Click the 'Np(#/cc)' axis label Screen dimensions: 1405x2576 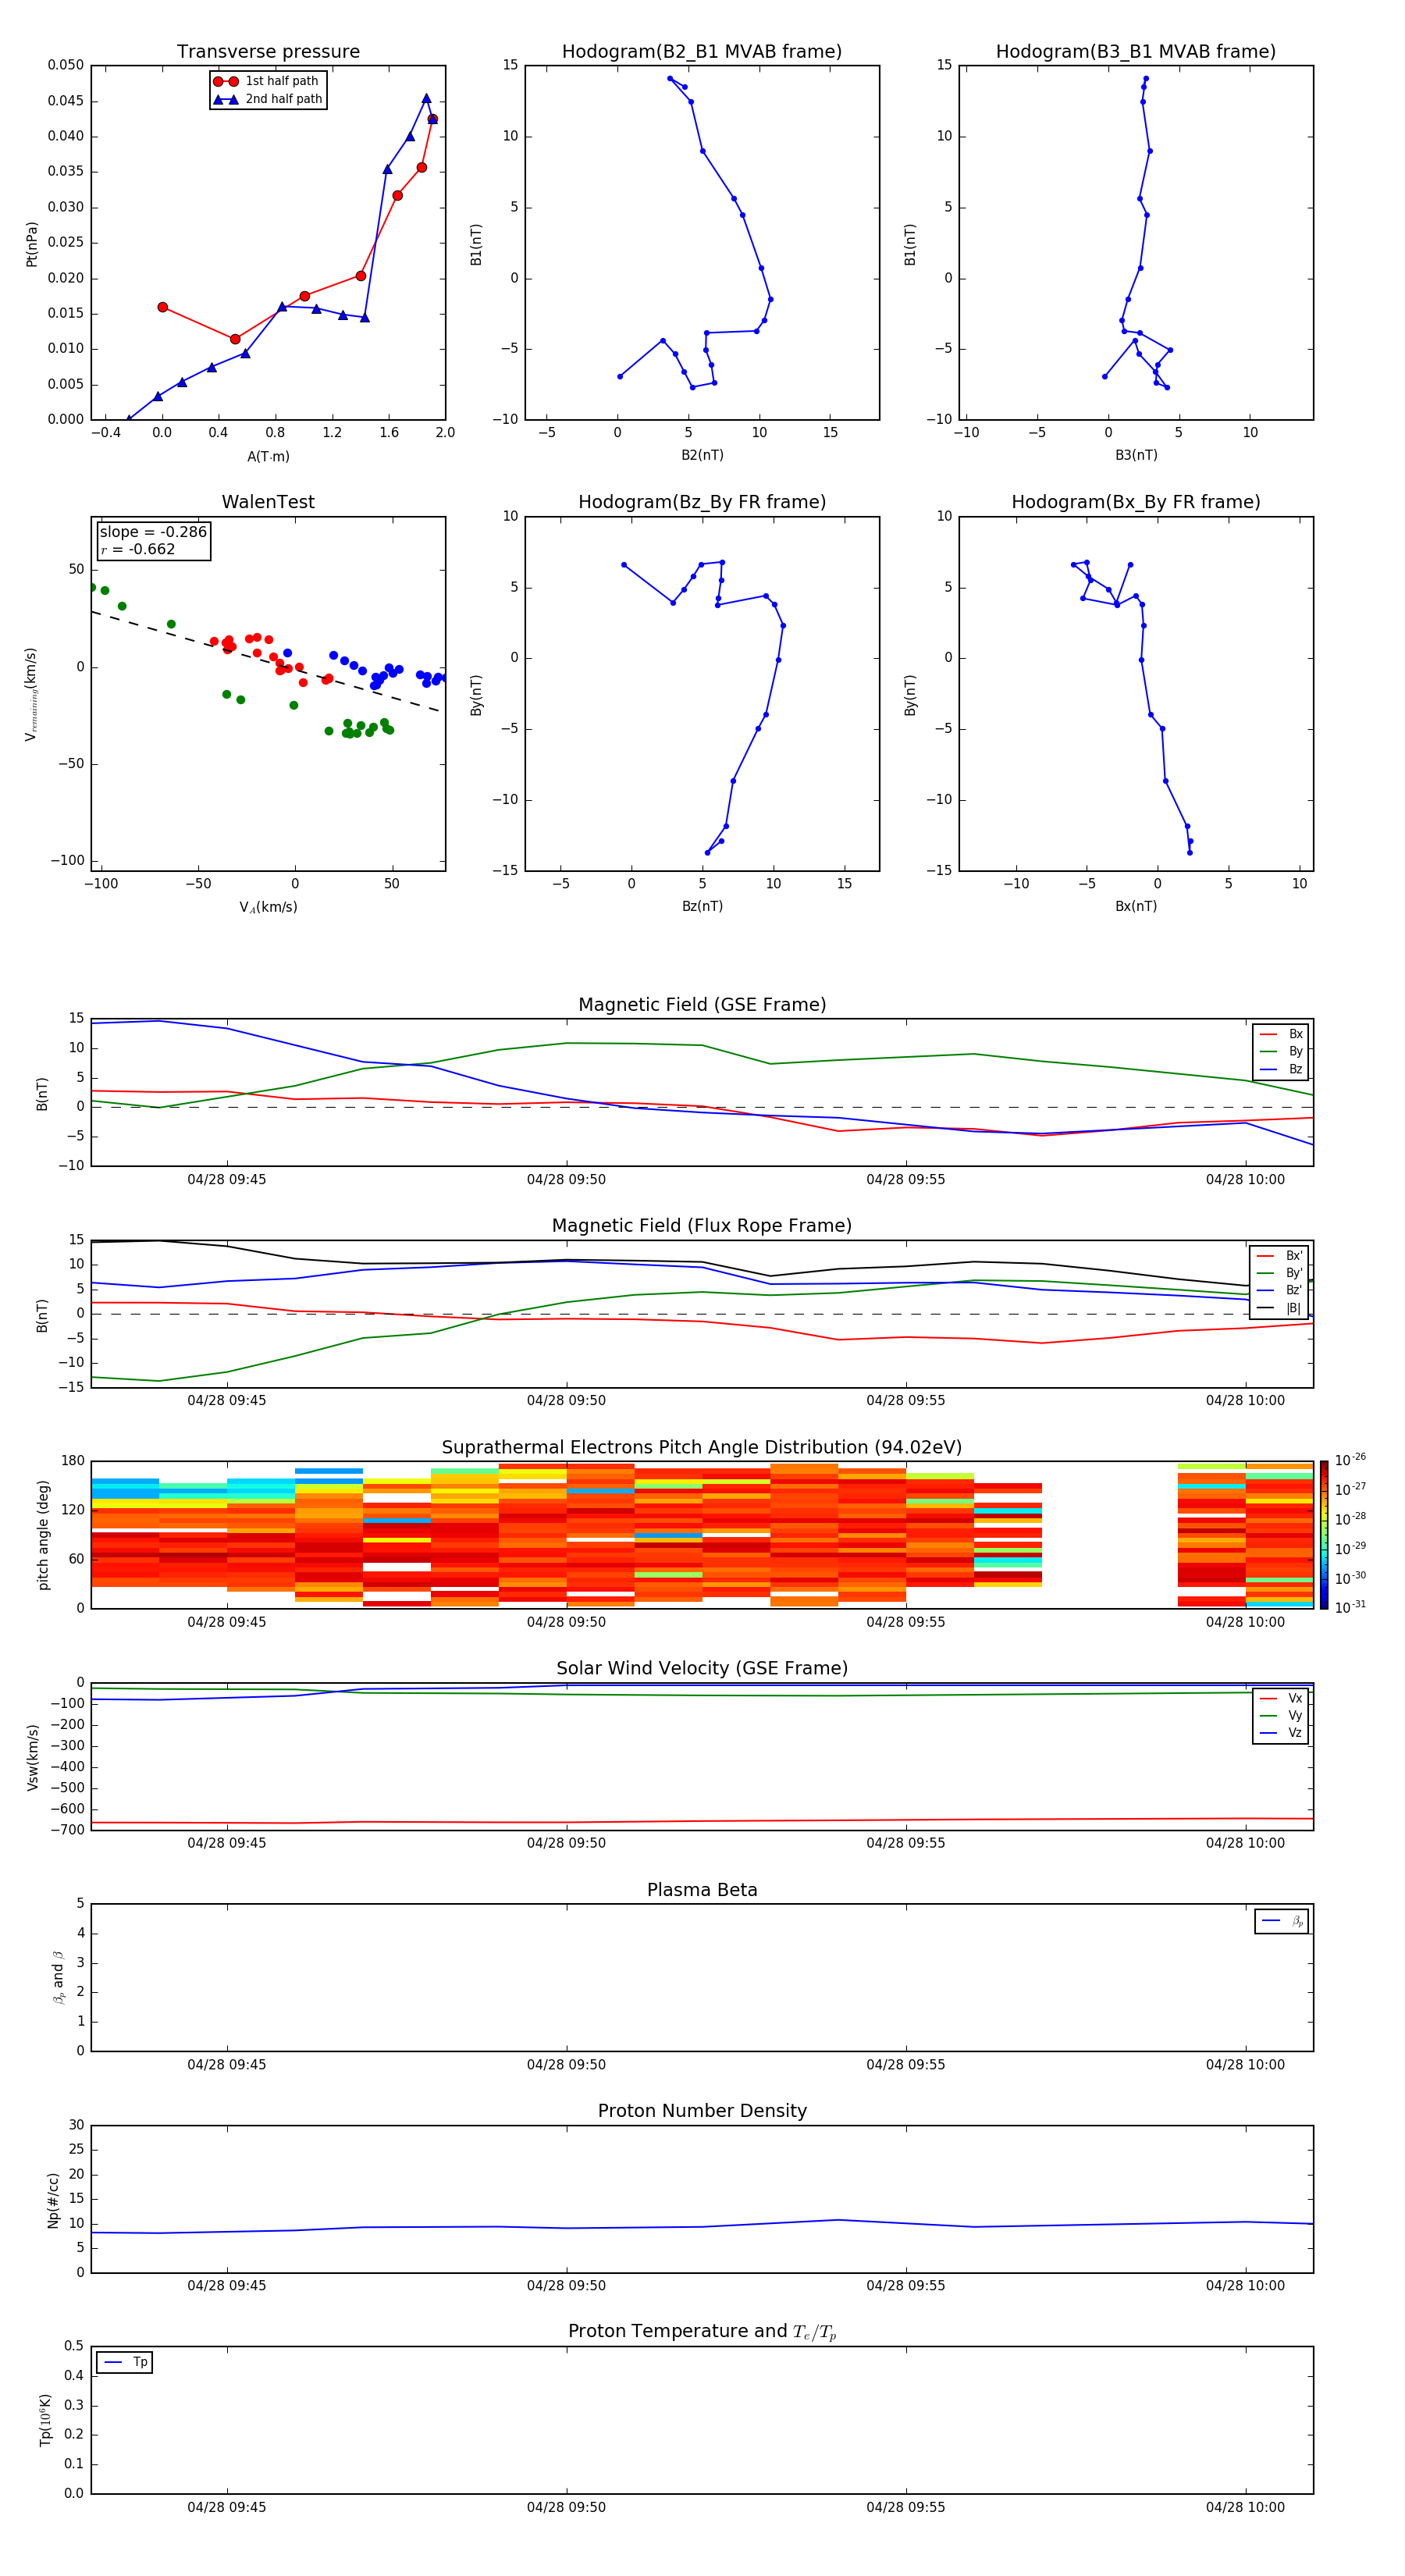[54, 2200]
